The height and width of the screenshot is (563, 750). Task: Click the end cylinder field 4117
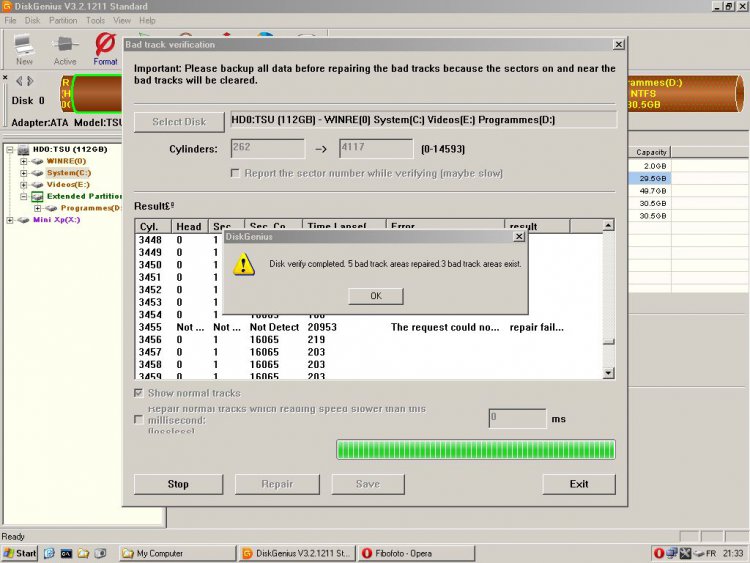click(x=376, y=149)
